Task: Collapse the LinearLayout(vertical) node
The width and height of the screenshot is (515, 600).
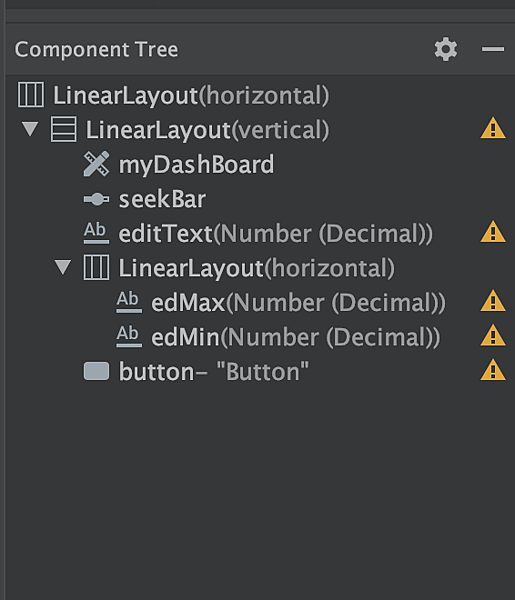Action: pos(30,129)
